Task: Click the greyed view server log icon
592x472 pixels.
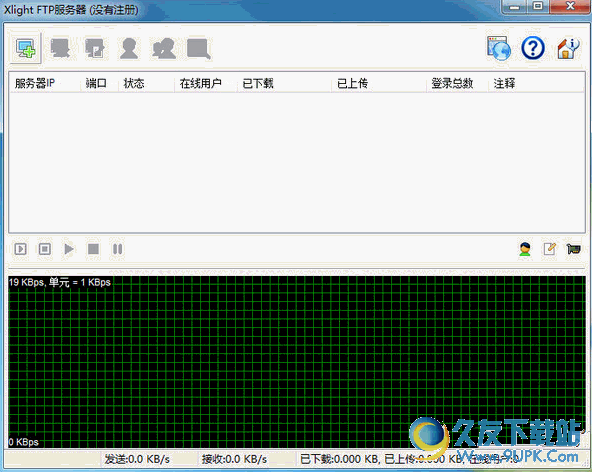Action: pyautogui.click(x=199, y=48)
